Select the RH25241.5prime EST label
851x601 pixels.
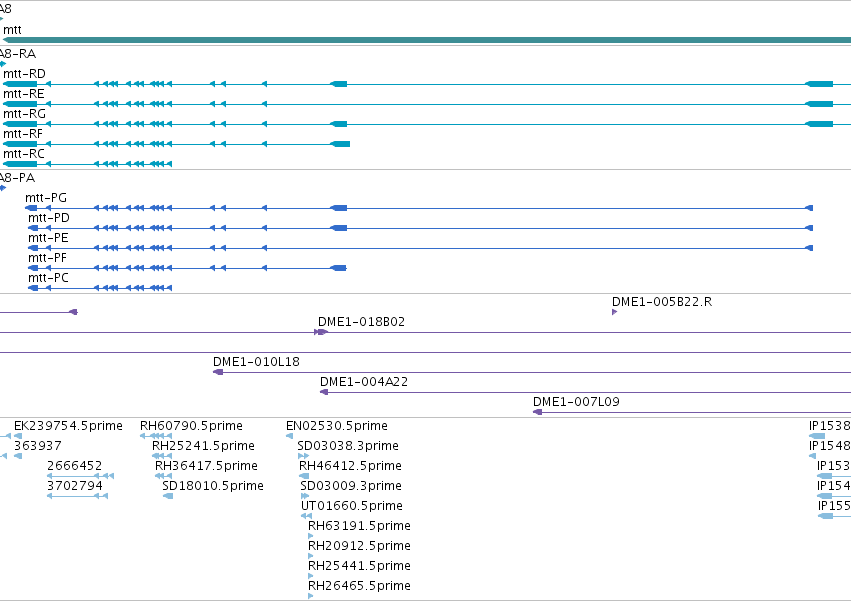(203, 446)
